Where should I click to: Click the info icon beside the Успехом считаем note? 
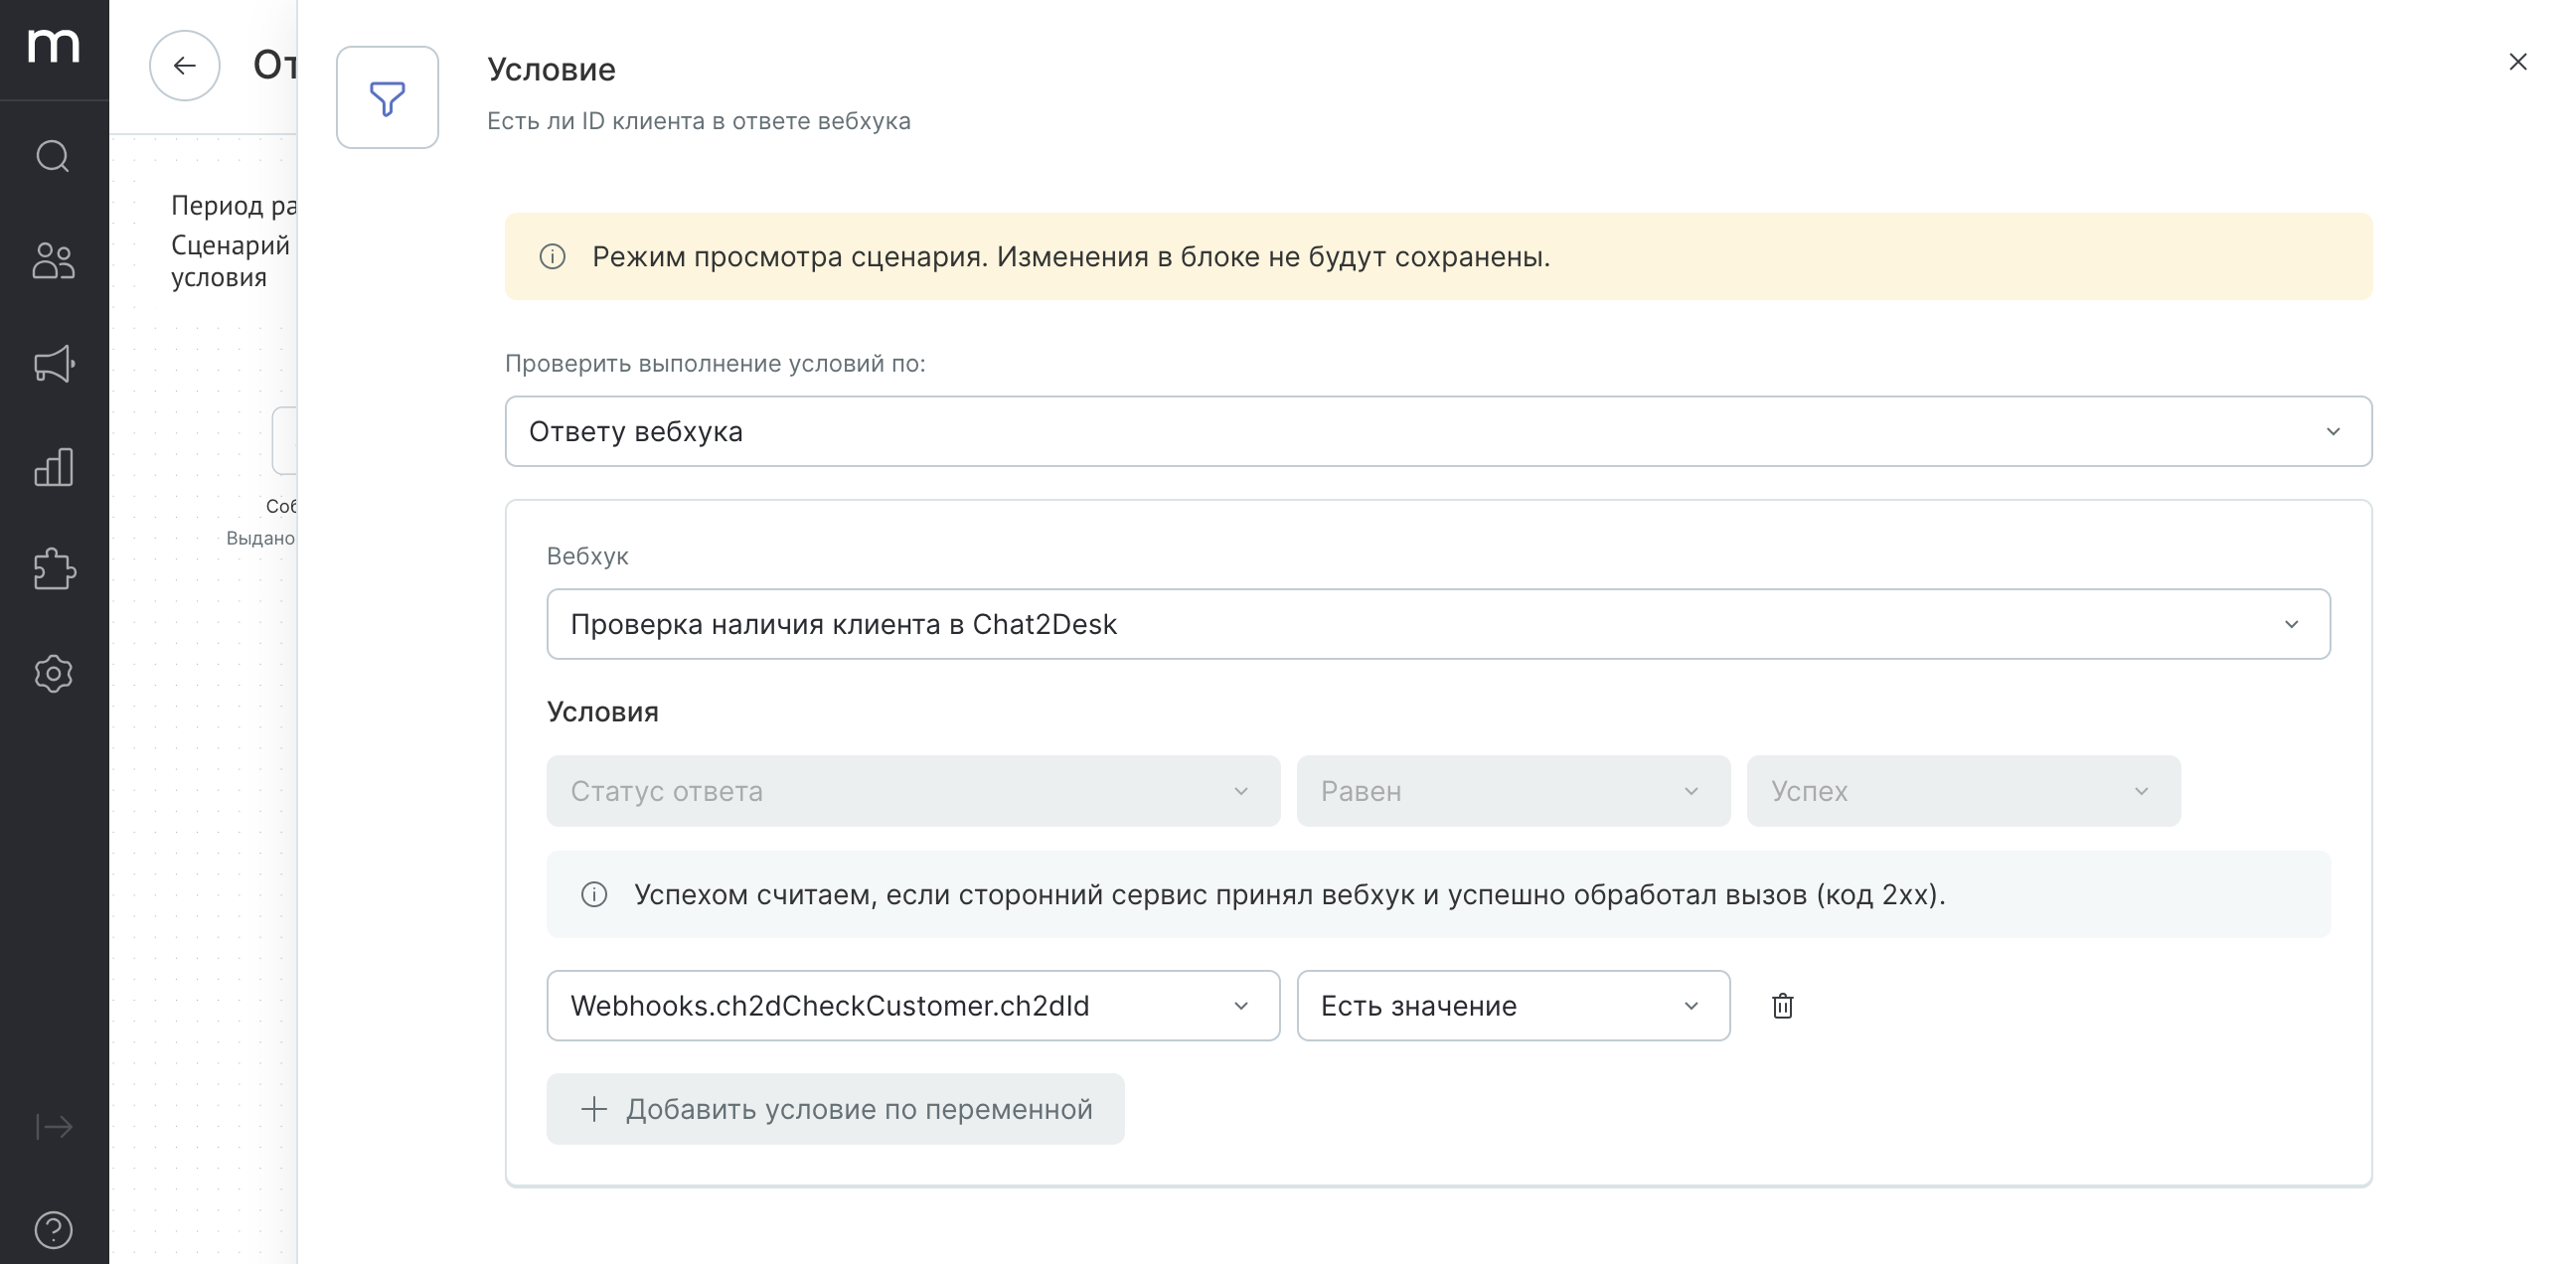coord(594,895)
